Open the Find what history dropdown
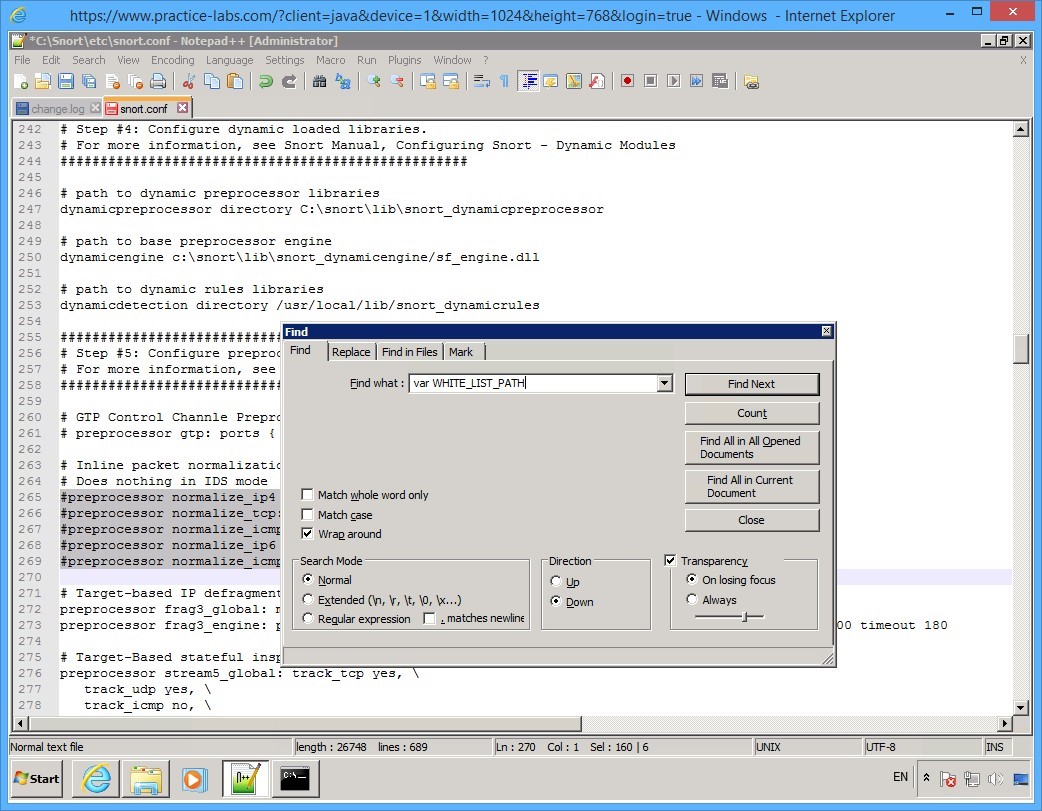 point(663,383)
